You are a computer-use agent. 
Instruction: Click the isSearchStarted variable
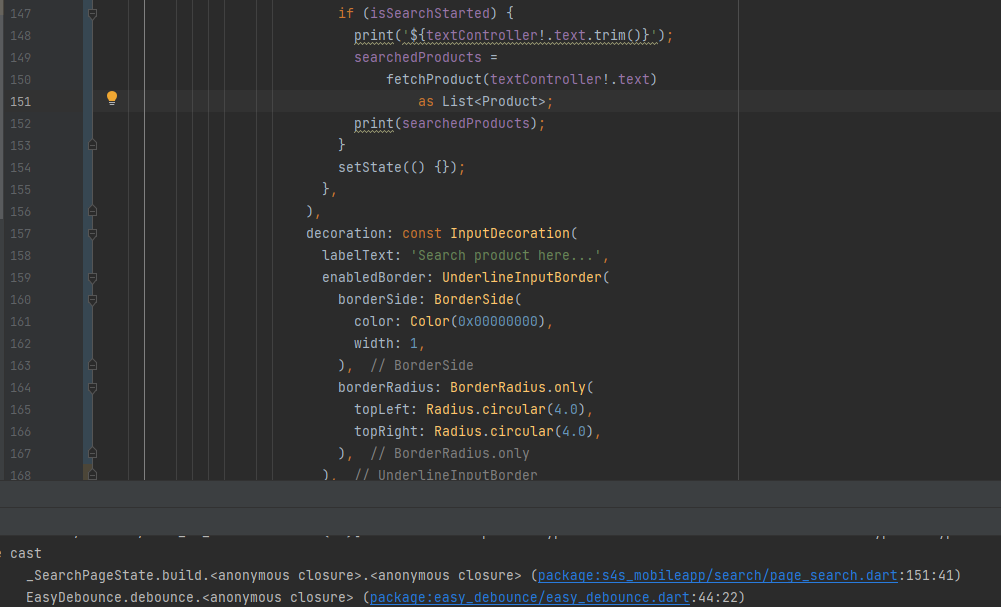430,13
